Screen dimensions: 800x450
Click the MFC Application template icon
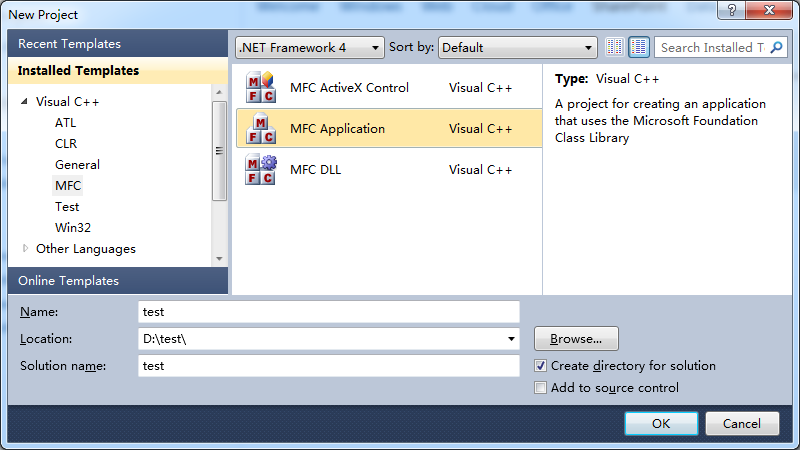click(x=260, y=129)
